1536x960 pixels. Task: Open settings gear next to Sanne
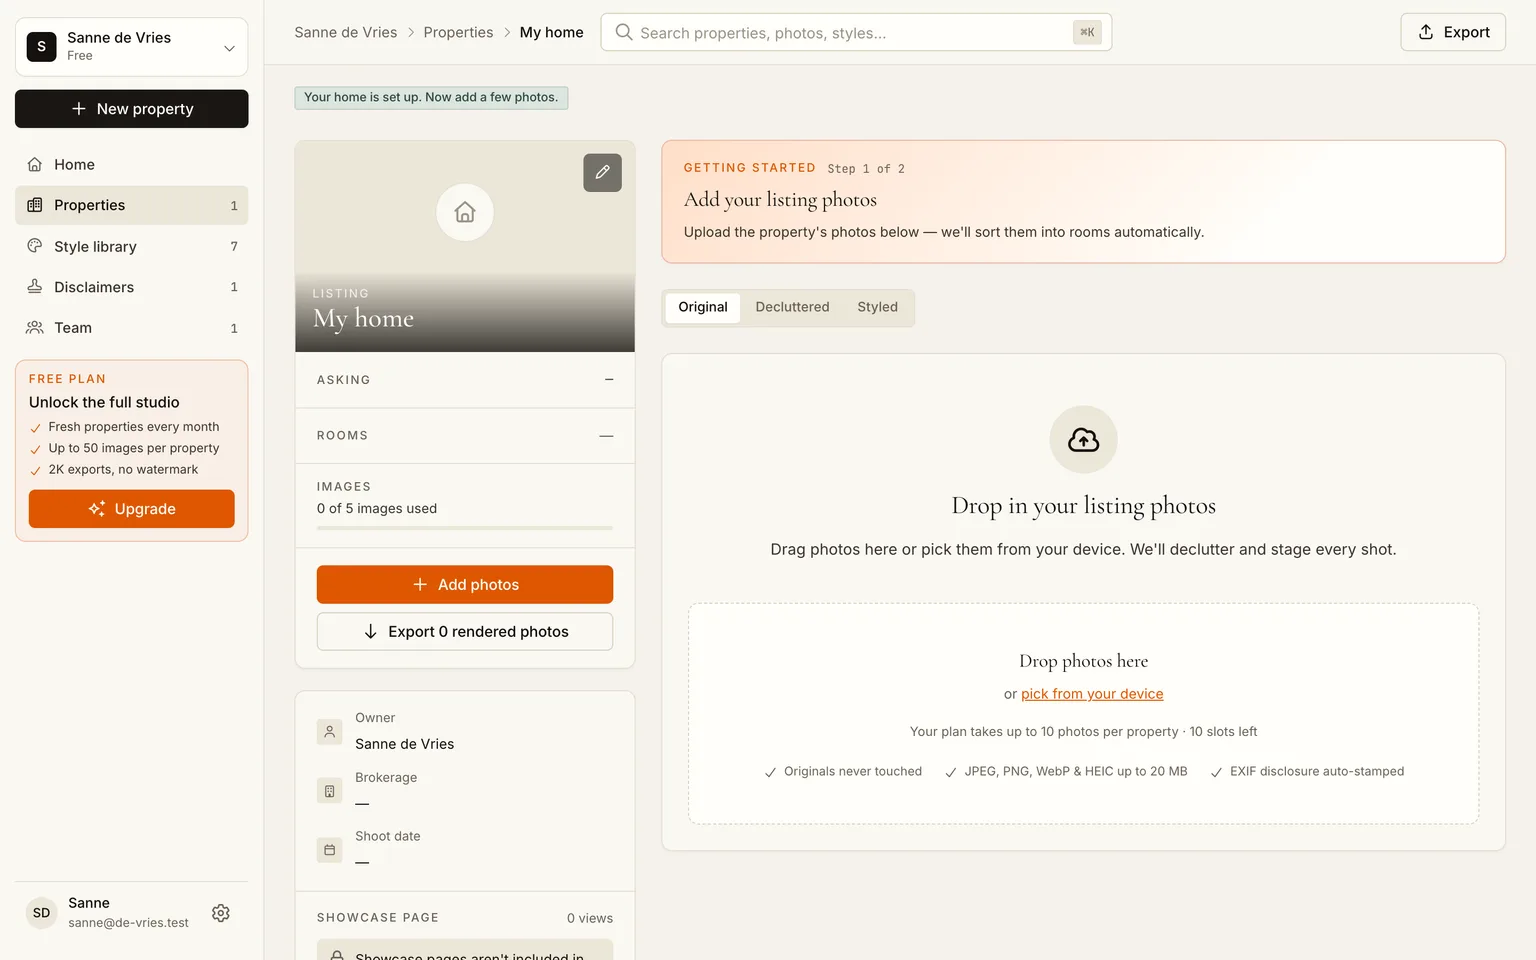coord(221,913)
